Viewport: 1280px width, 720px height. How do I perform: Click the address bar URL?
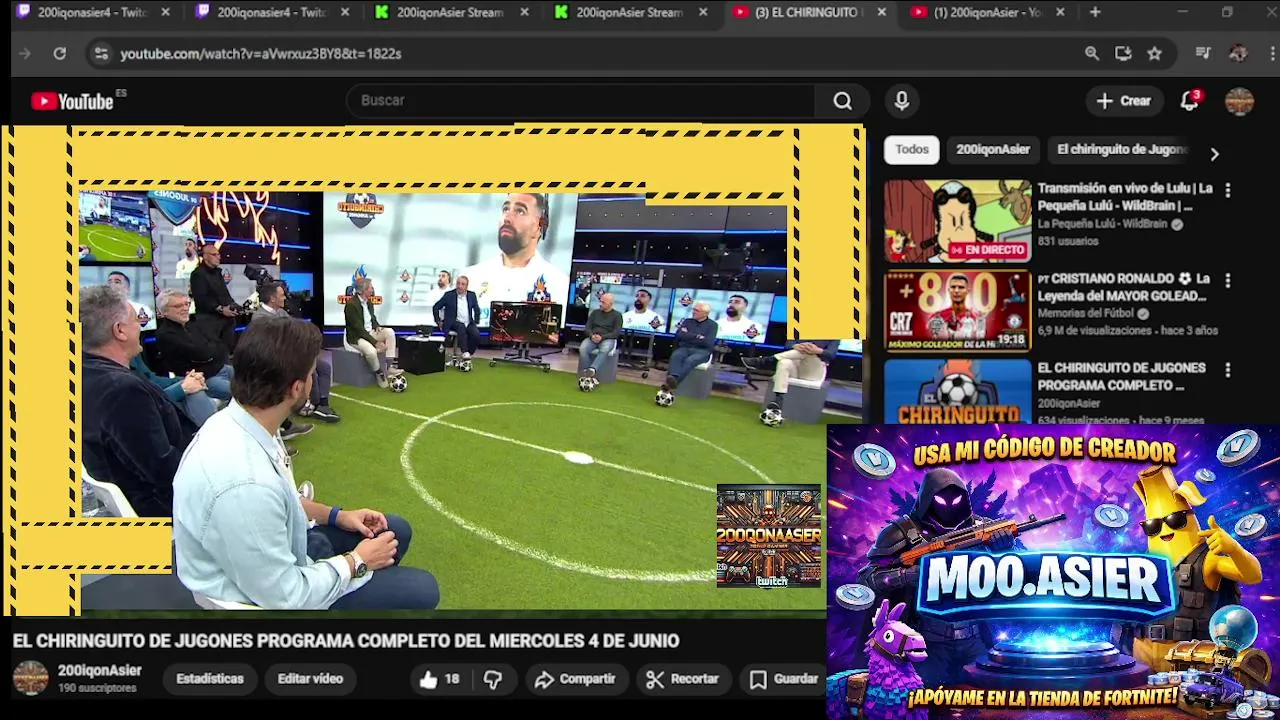tap(261, 54)
